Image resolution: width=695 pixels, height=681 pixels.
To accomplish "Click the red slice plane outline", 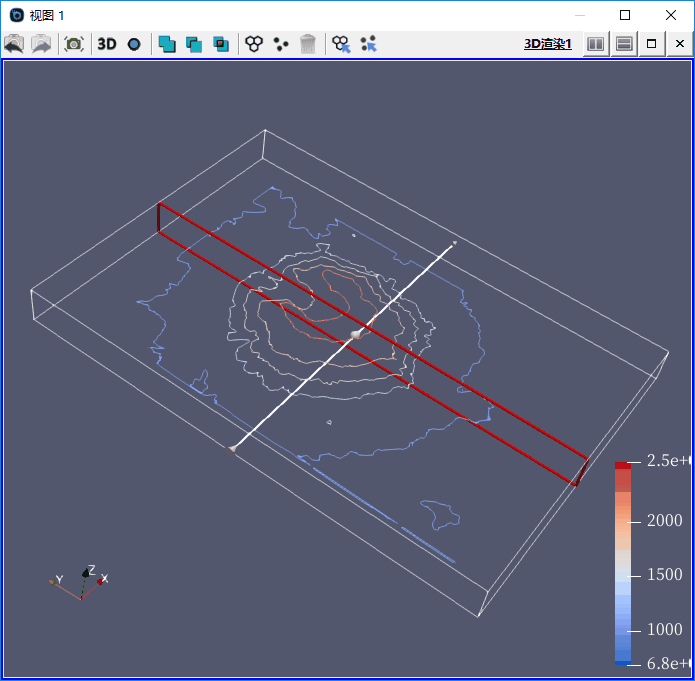I will (x=373, y=344).
